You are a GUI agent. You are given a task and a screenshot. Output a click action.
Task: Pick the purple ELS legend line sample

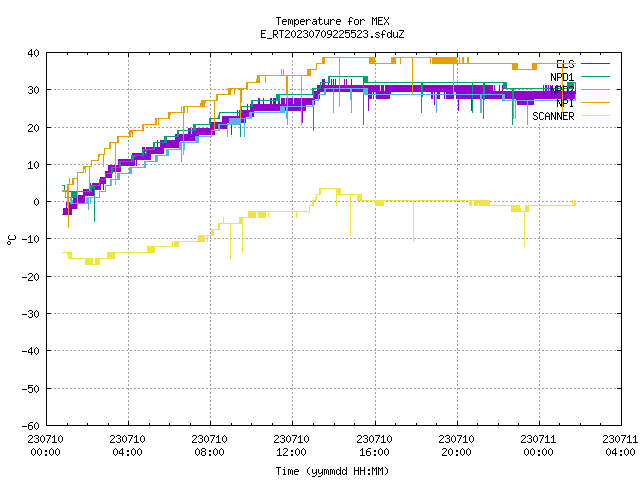click(595, 64)
